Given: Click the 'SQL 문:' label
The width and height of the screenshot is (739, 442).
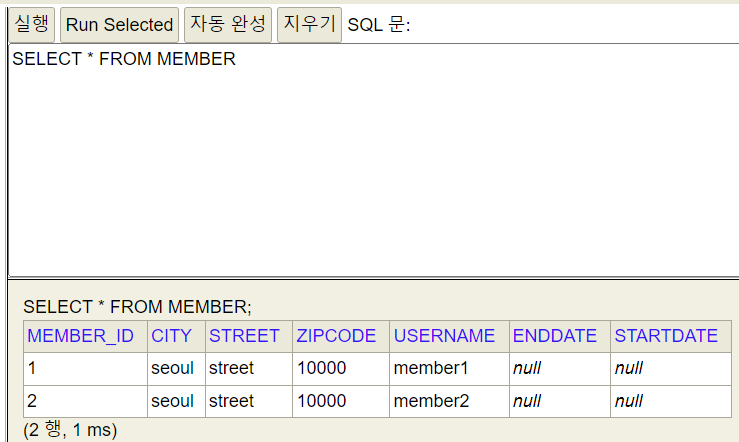Looking at the screenshot, I should tap(379, 25).
